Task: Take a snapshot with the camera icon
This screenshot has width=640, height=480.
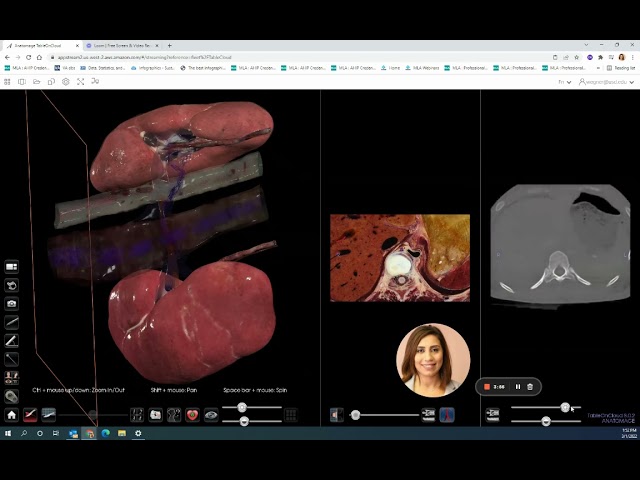Action: 11,304
